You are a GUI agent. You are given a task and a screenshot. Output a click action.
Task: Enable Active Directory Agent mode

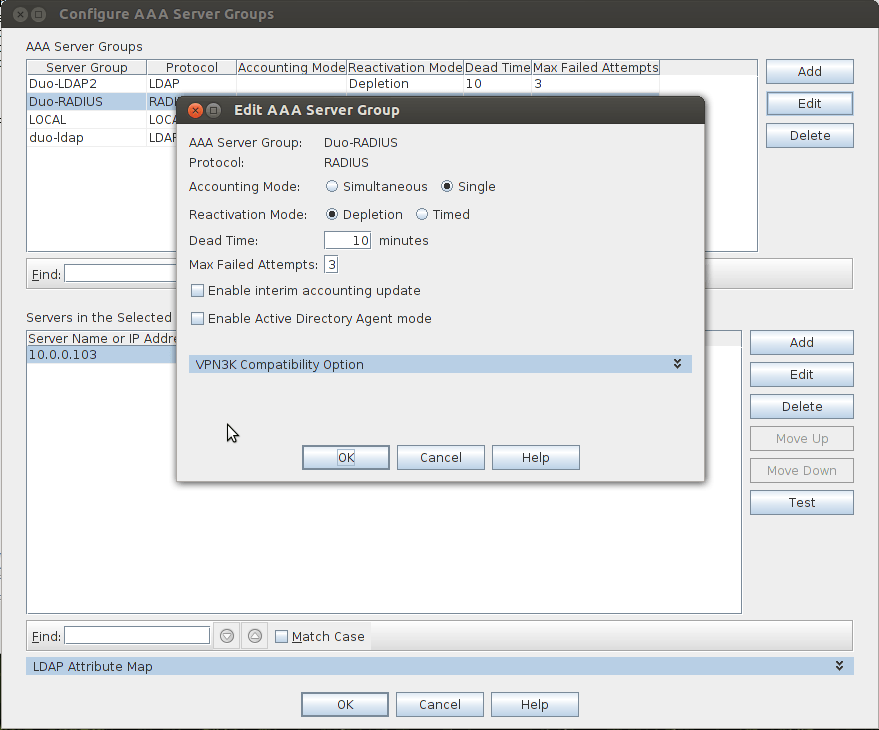(197, 318)
